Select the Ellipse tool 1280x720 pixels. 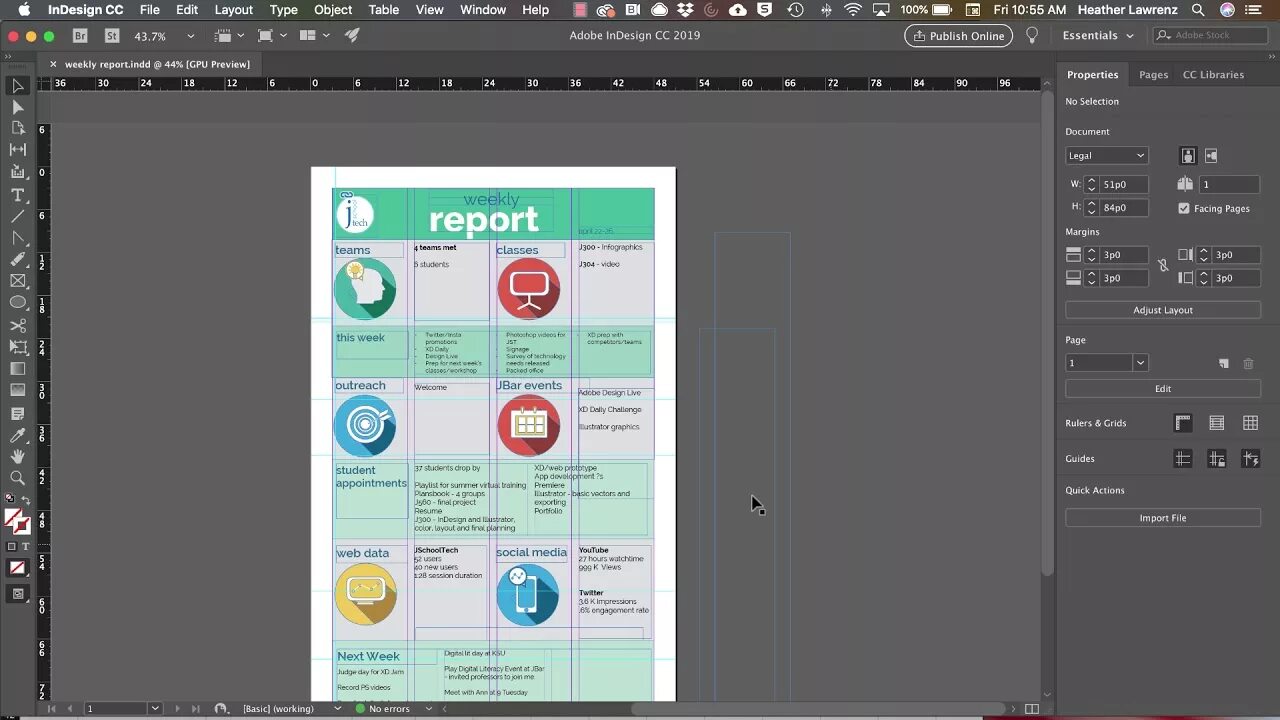pos(17,302)
